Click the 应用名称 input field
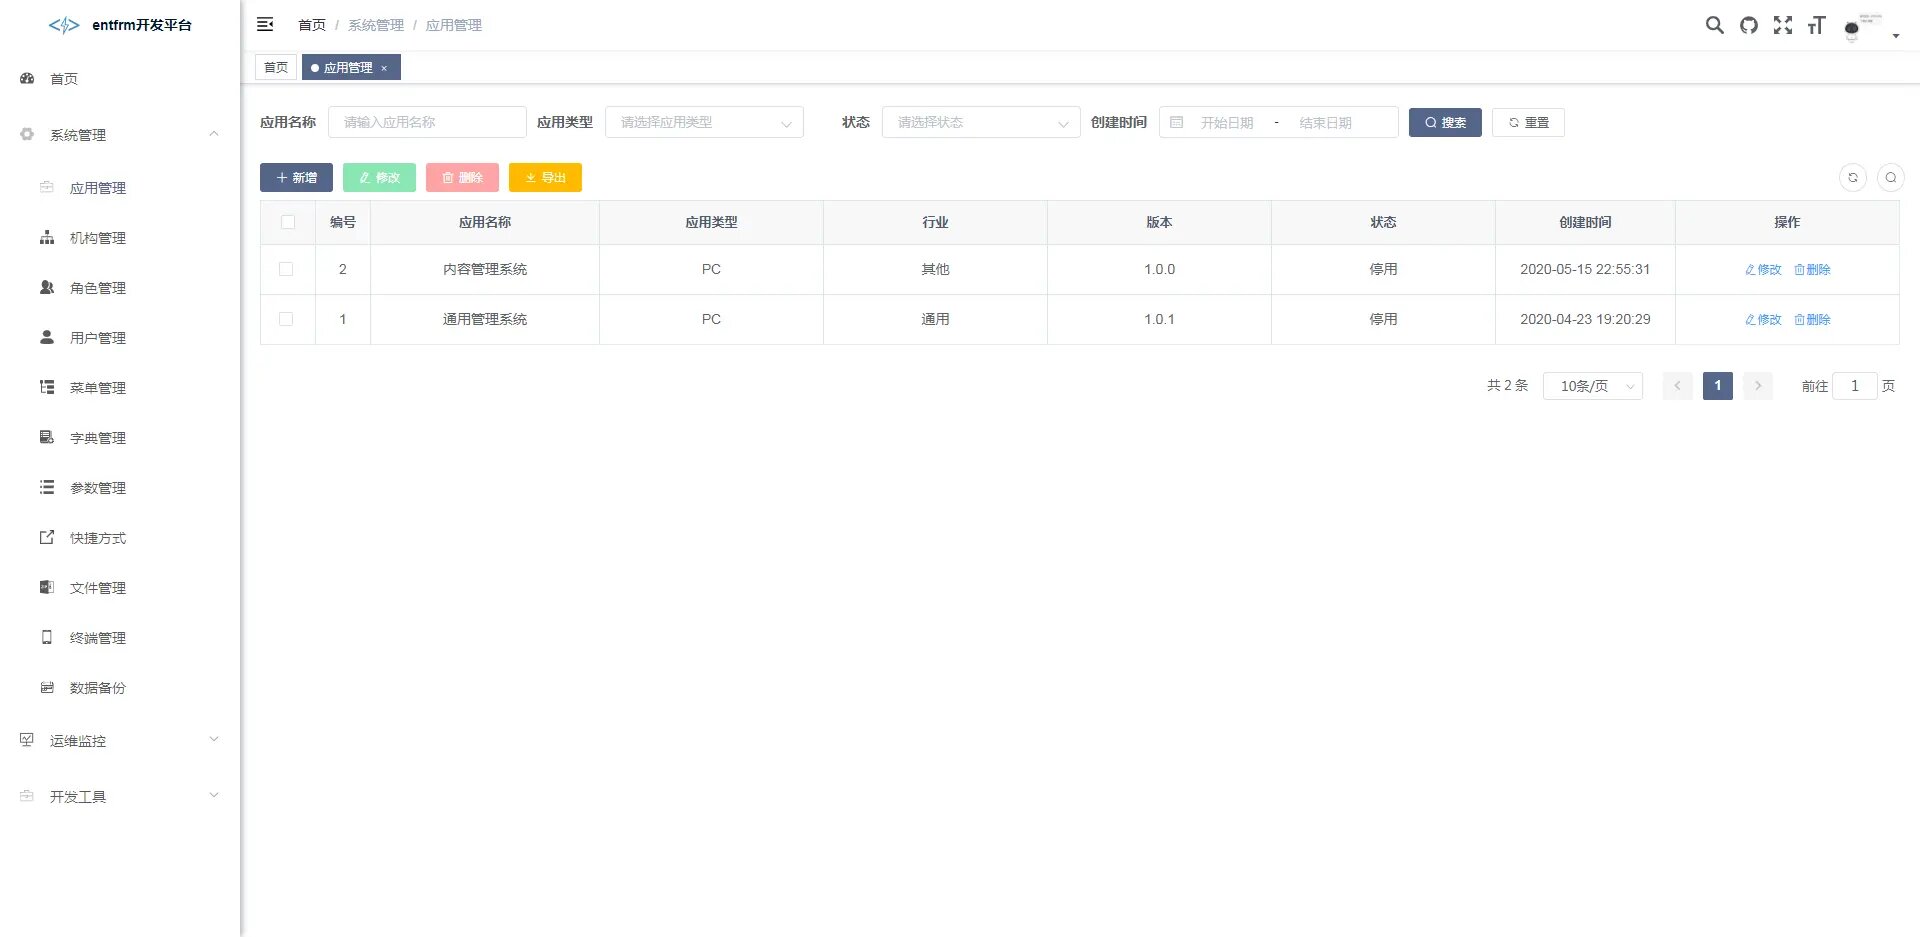This screenshot has width=1920, height=937. click(427, 122)
